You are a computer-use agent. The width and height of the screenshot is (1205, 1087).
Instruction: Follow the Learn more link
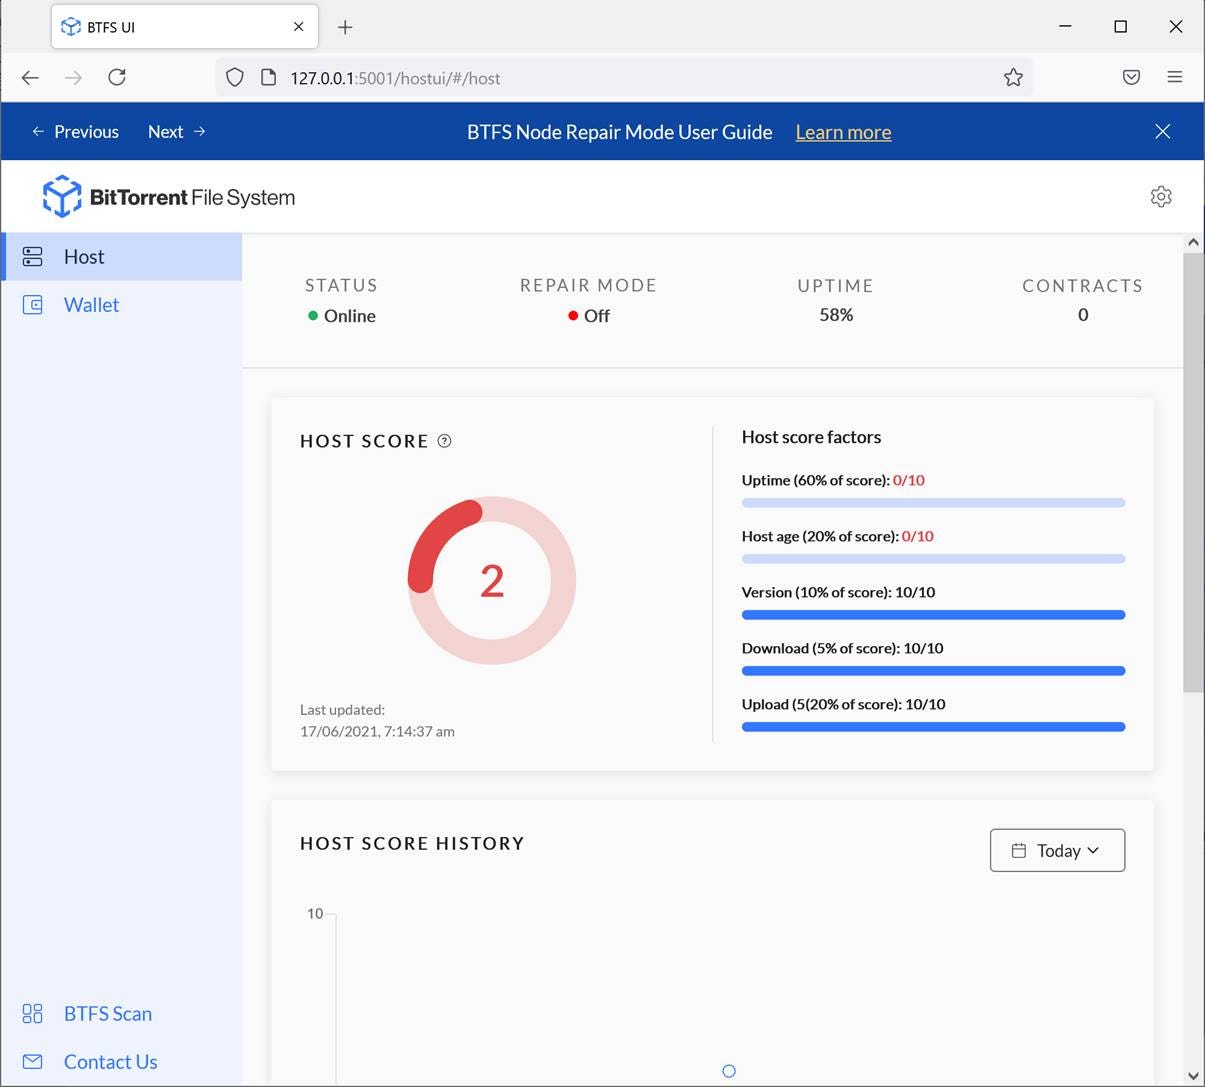[843, 132]
